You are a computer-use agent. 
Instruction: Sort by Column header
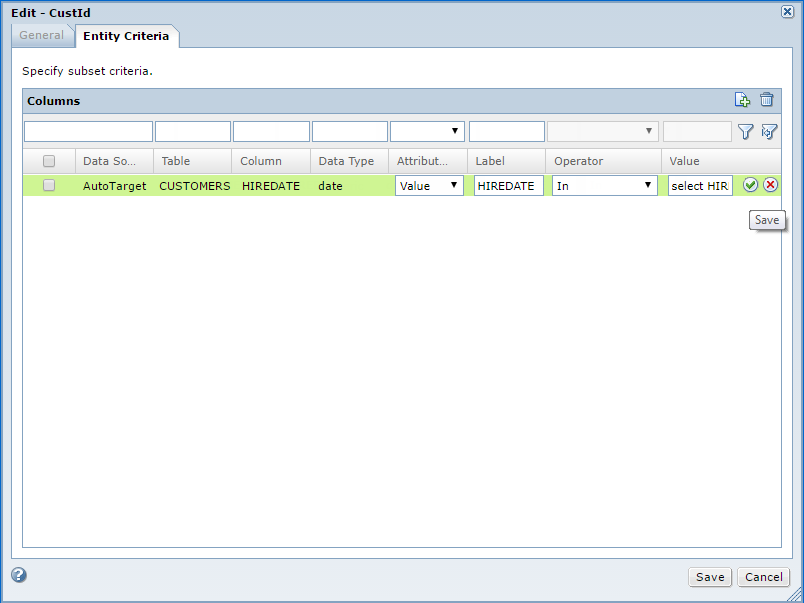click(271, 161)
